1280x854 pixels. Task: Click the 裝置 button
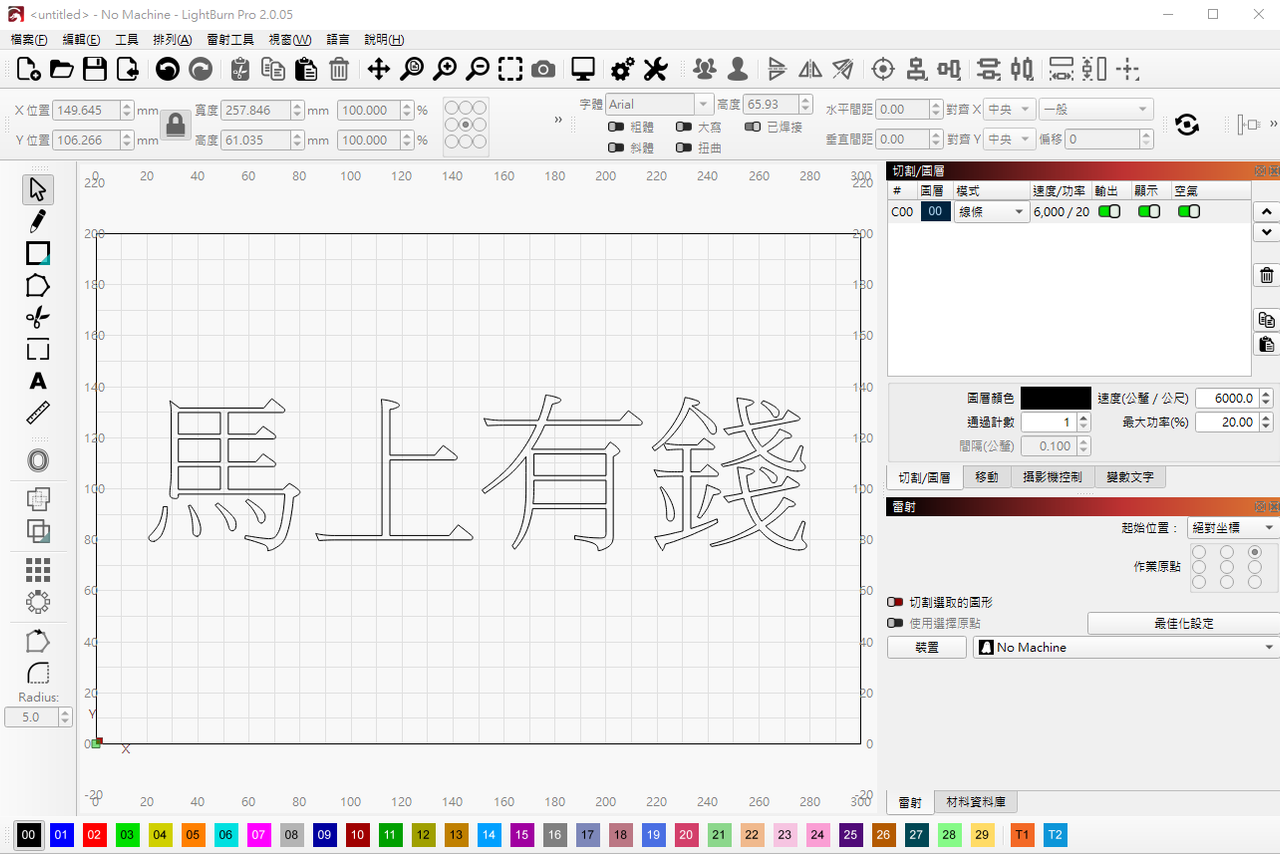(x=926, y=648)
